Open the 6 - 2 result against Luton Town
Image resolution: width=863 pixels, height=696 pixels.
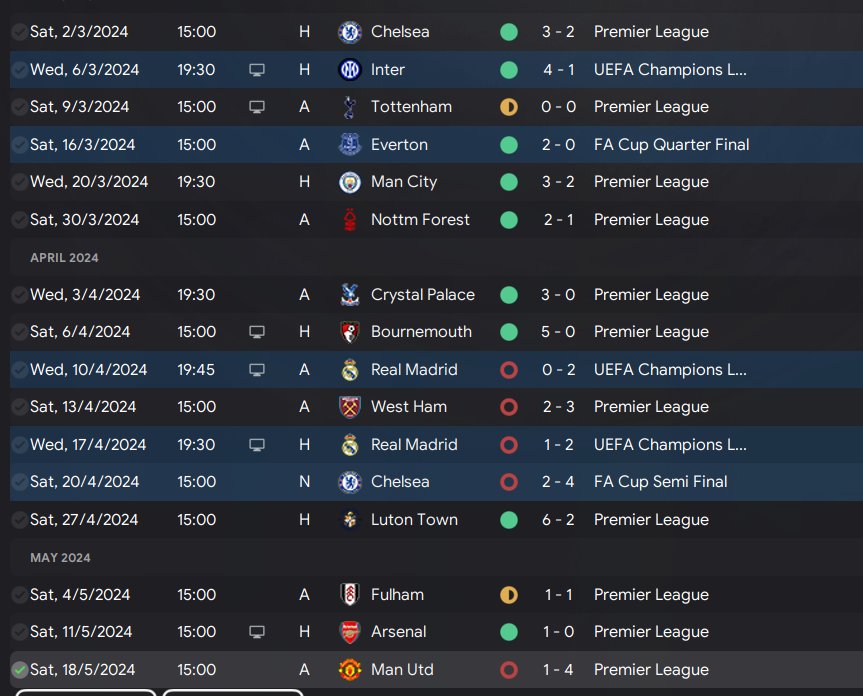click(560, 520)
